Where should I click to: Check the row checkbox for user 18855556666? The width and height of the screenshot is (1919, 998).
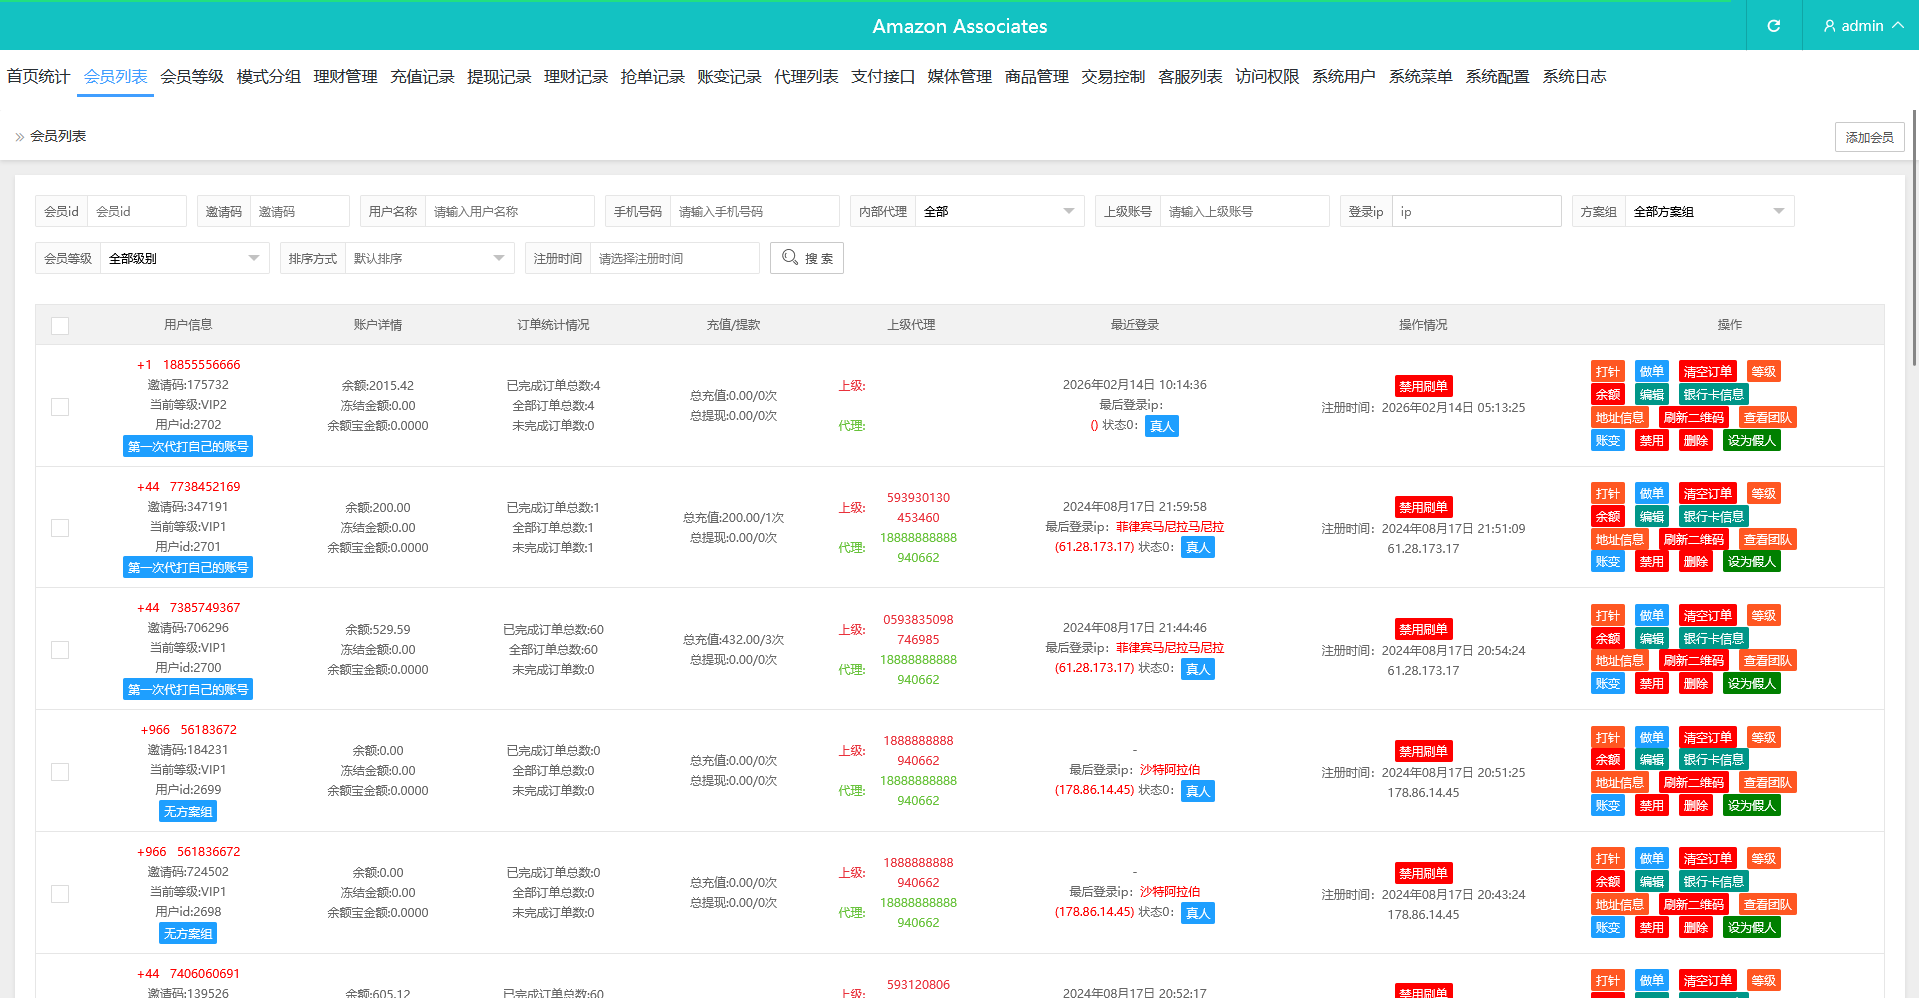60,407
